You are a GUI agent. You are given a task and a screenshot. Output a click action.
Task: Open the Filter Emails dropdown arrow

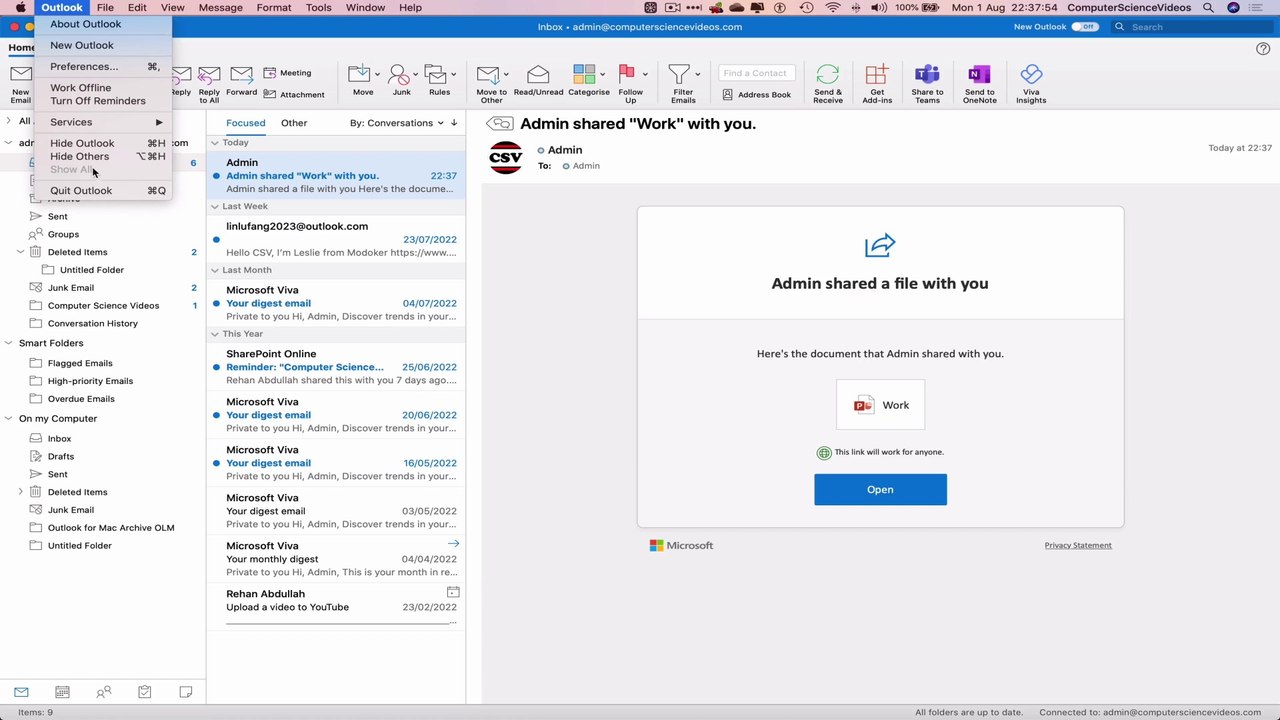(697, 74)
